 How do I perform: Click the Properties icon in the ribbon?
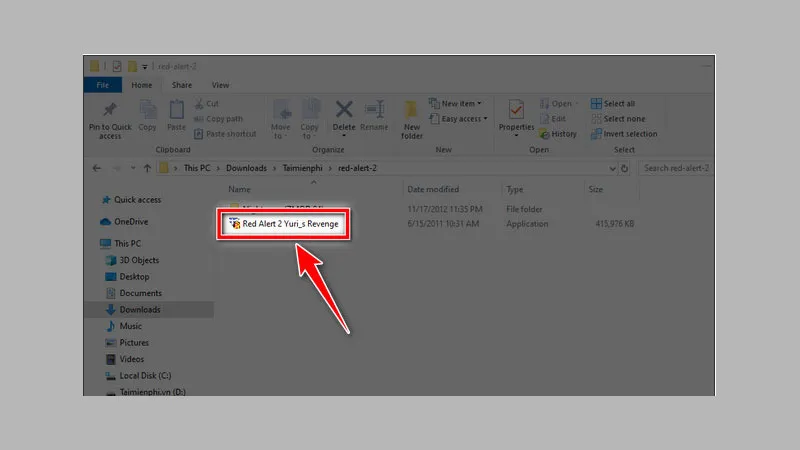pos(516,110)
